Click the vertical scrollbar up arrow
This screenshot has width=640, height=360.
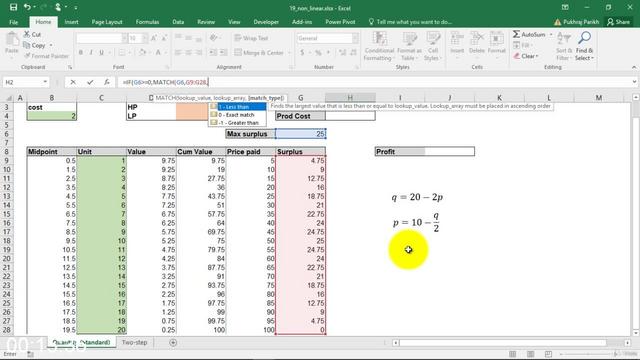pos(636,97)
